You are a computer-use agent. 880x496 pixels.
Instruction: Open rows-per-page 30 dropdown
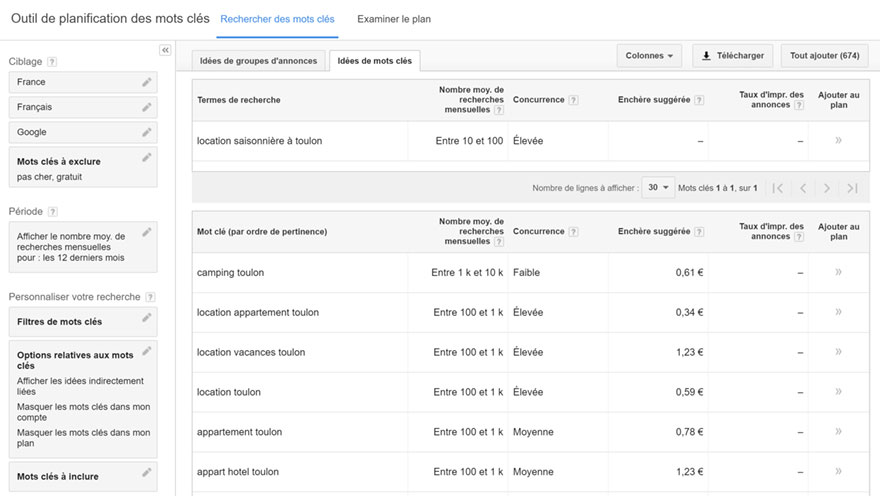[658, 187]
